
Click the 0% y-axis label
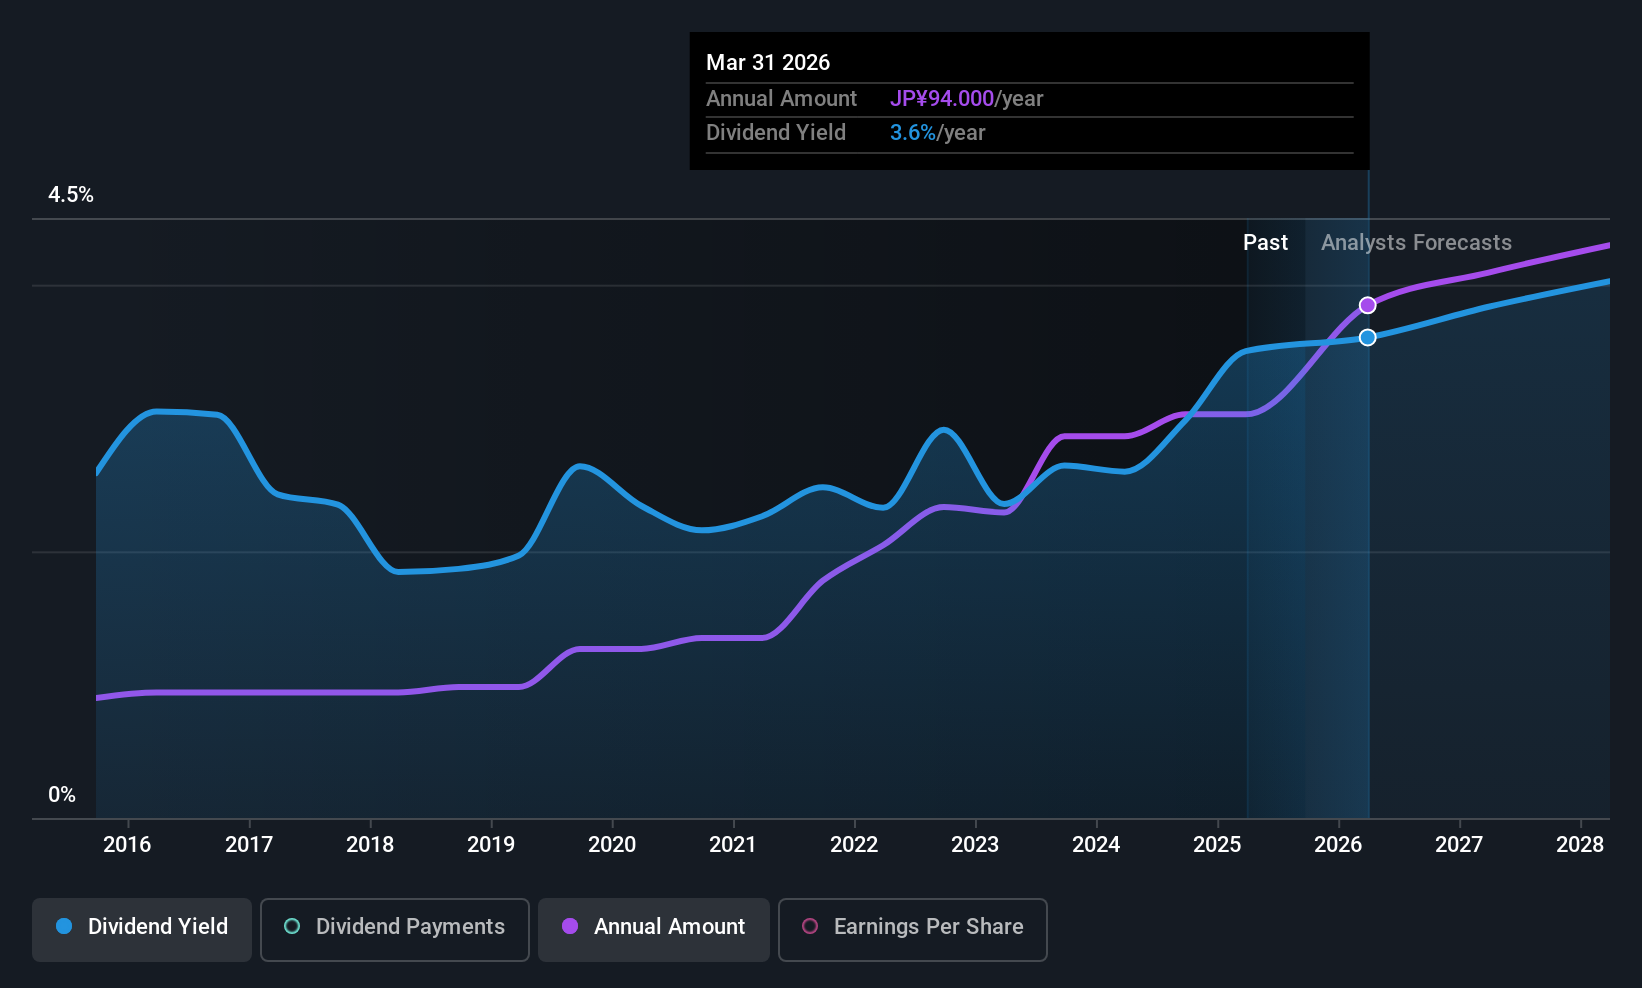point(62,795)
